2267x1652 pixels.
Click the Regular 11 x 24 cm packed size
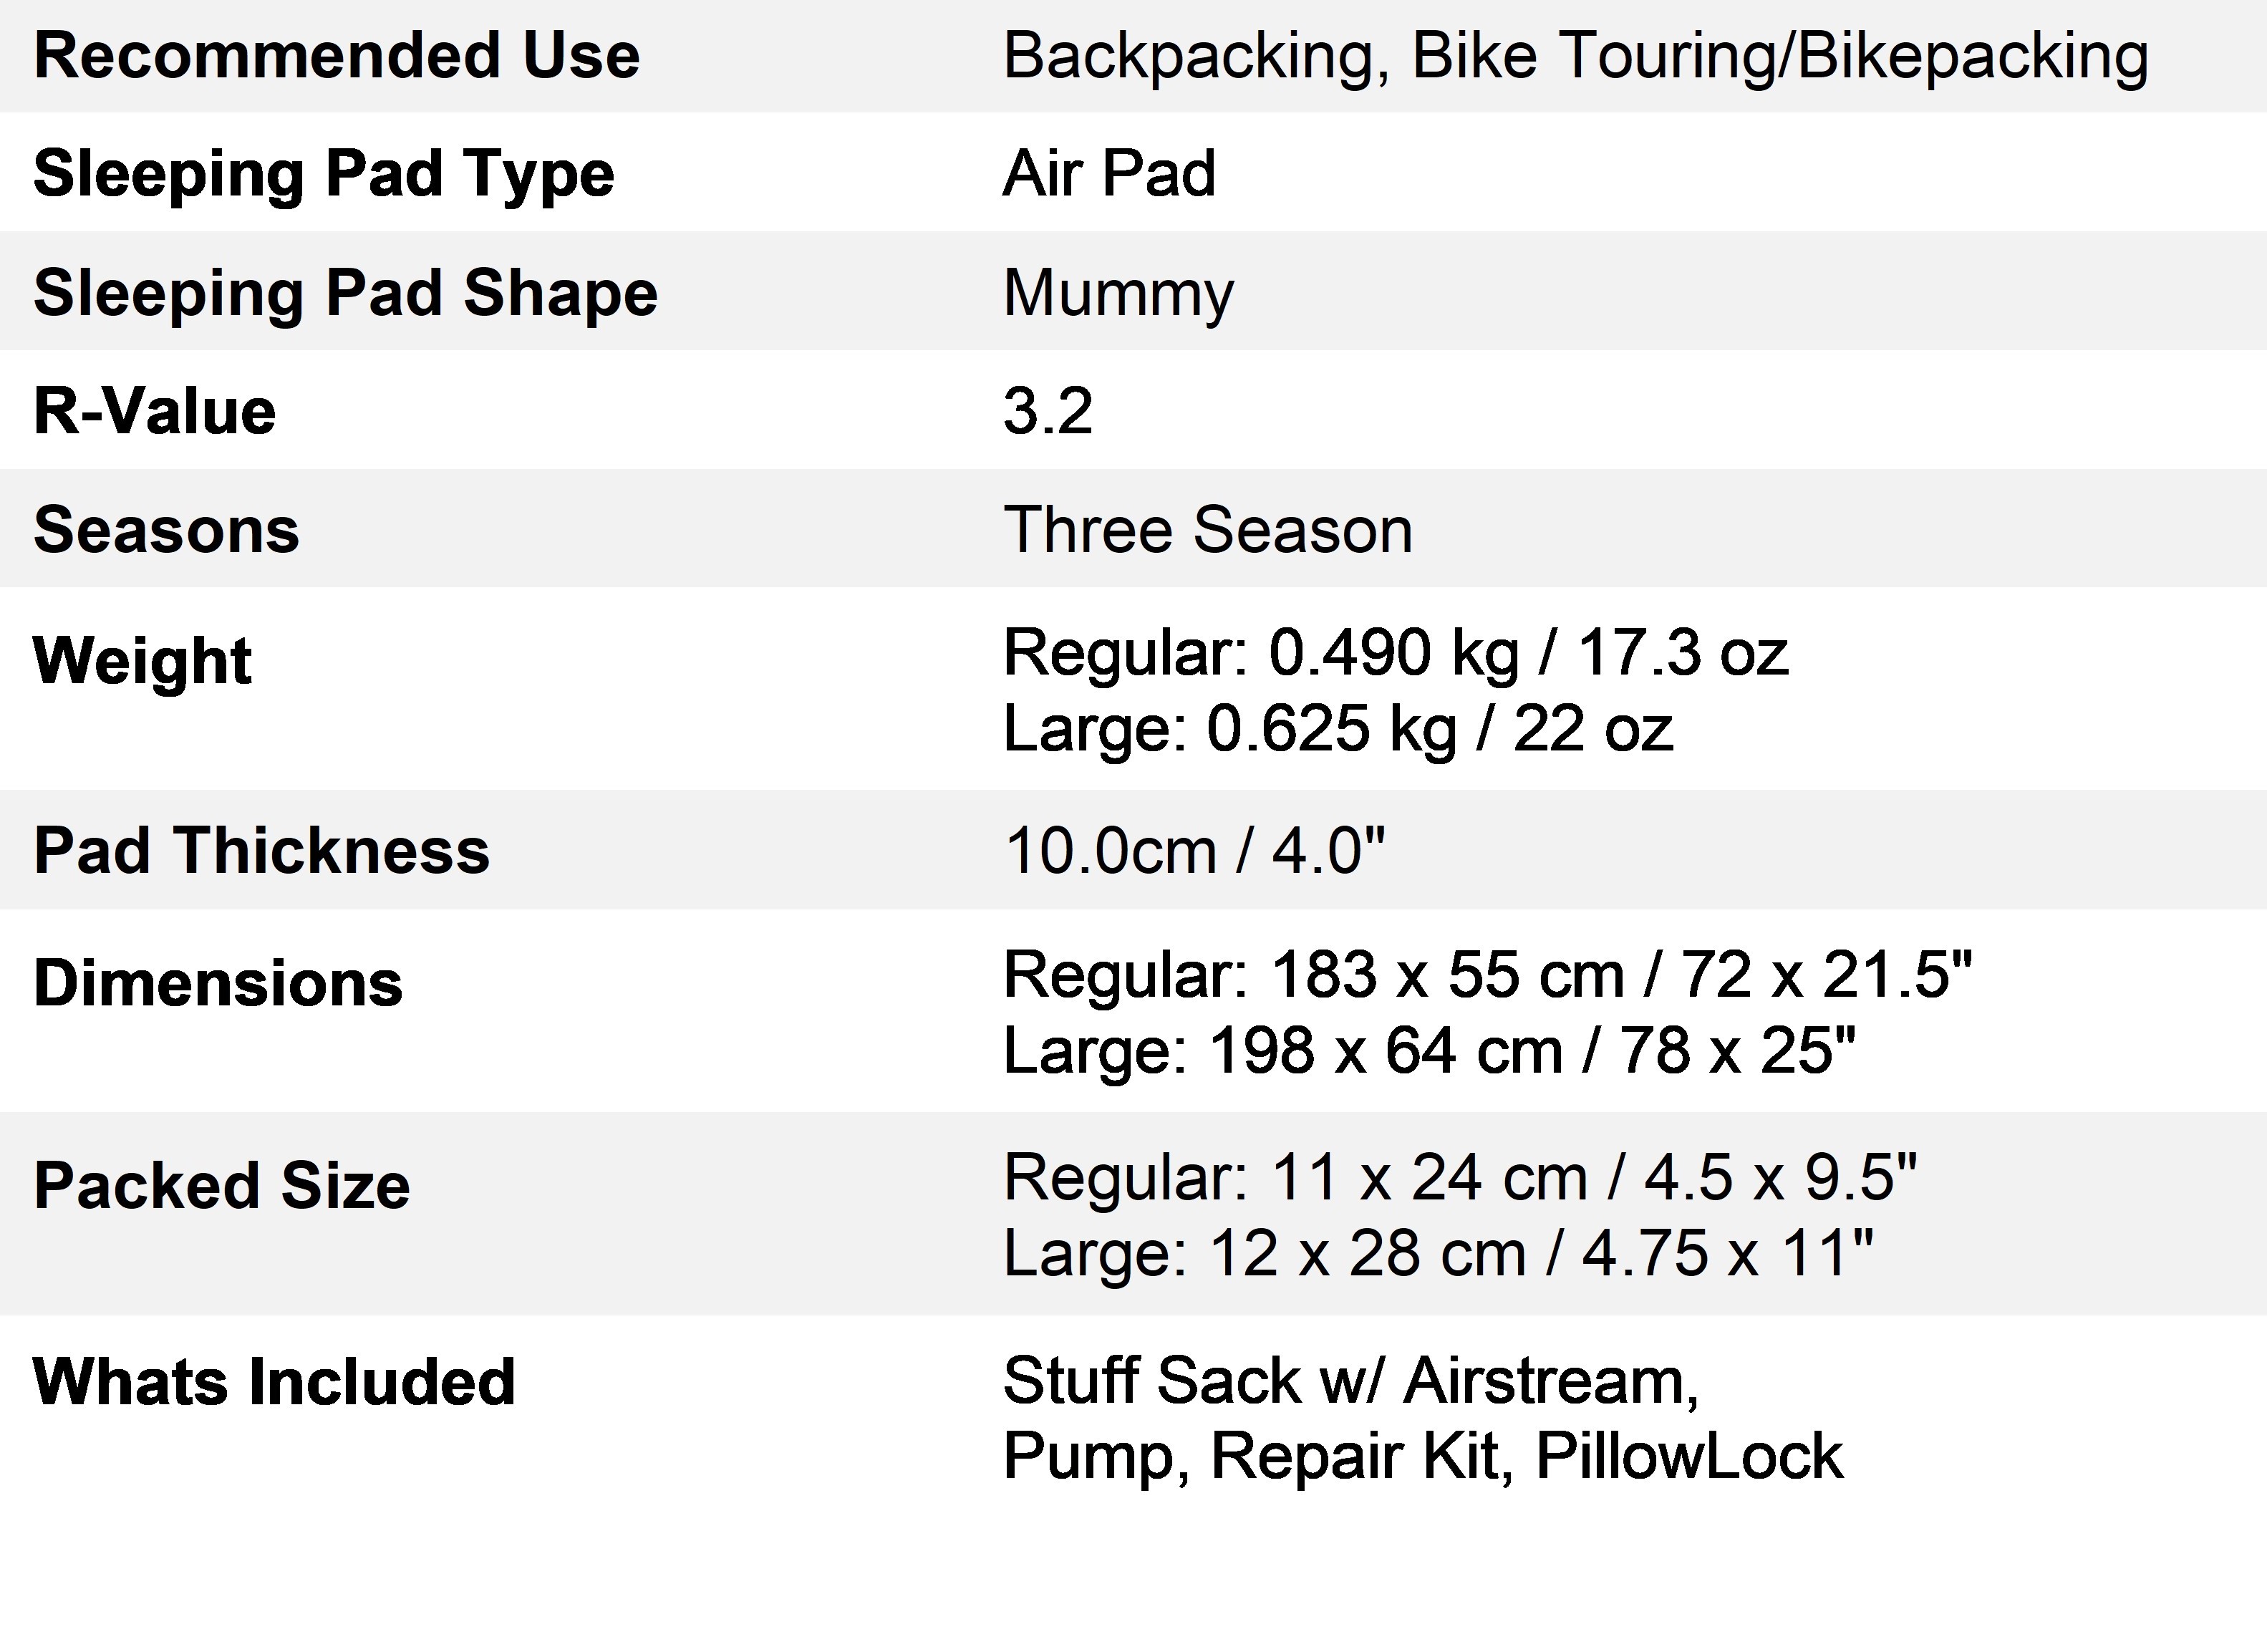[x=1460, y=1177]
